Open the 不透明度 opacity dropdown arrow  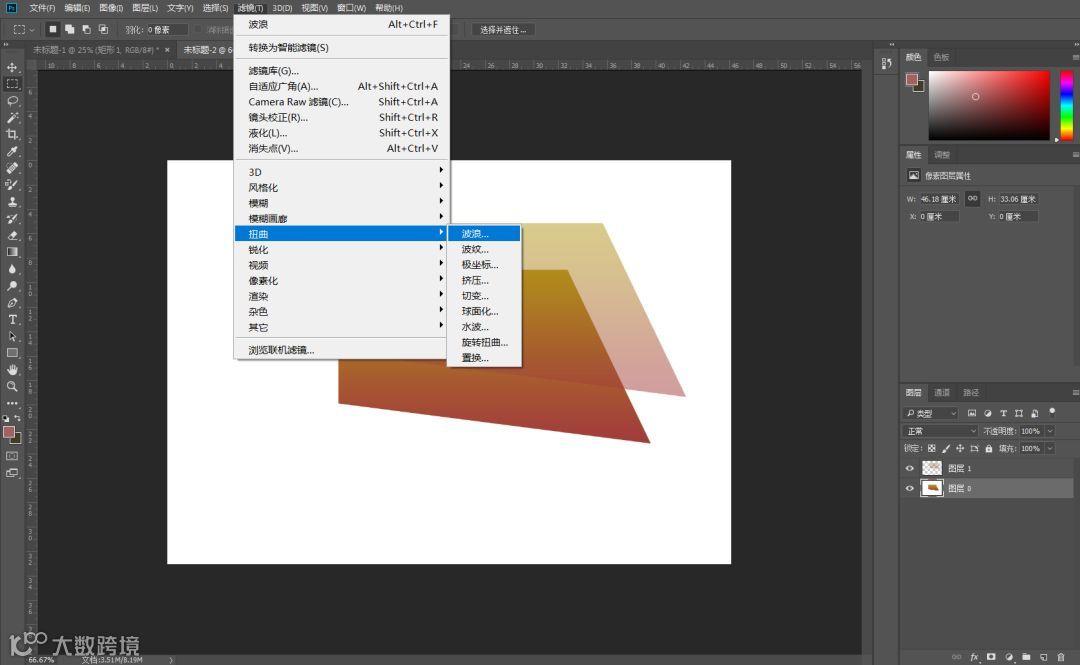click(1050, 431)
